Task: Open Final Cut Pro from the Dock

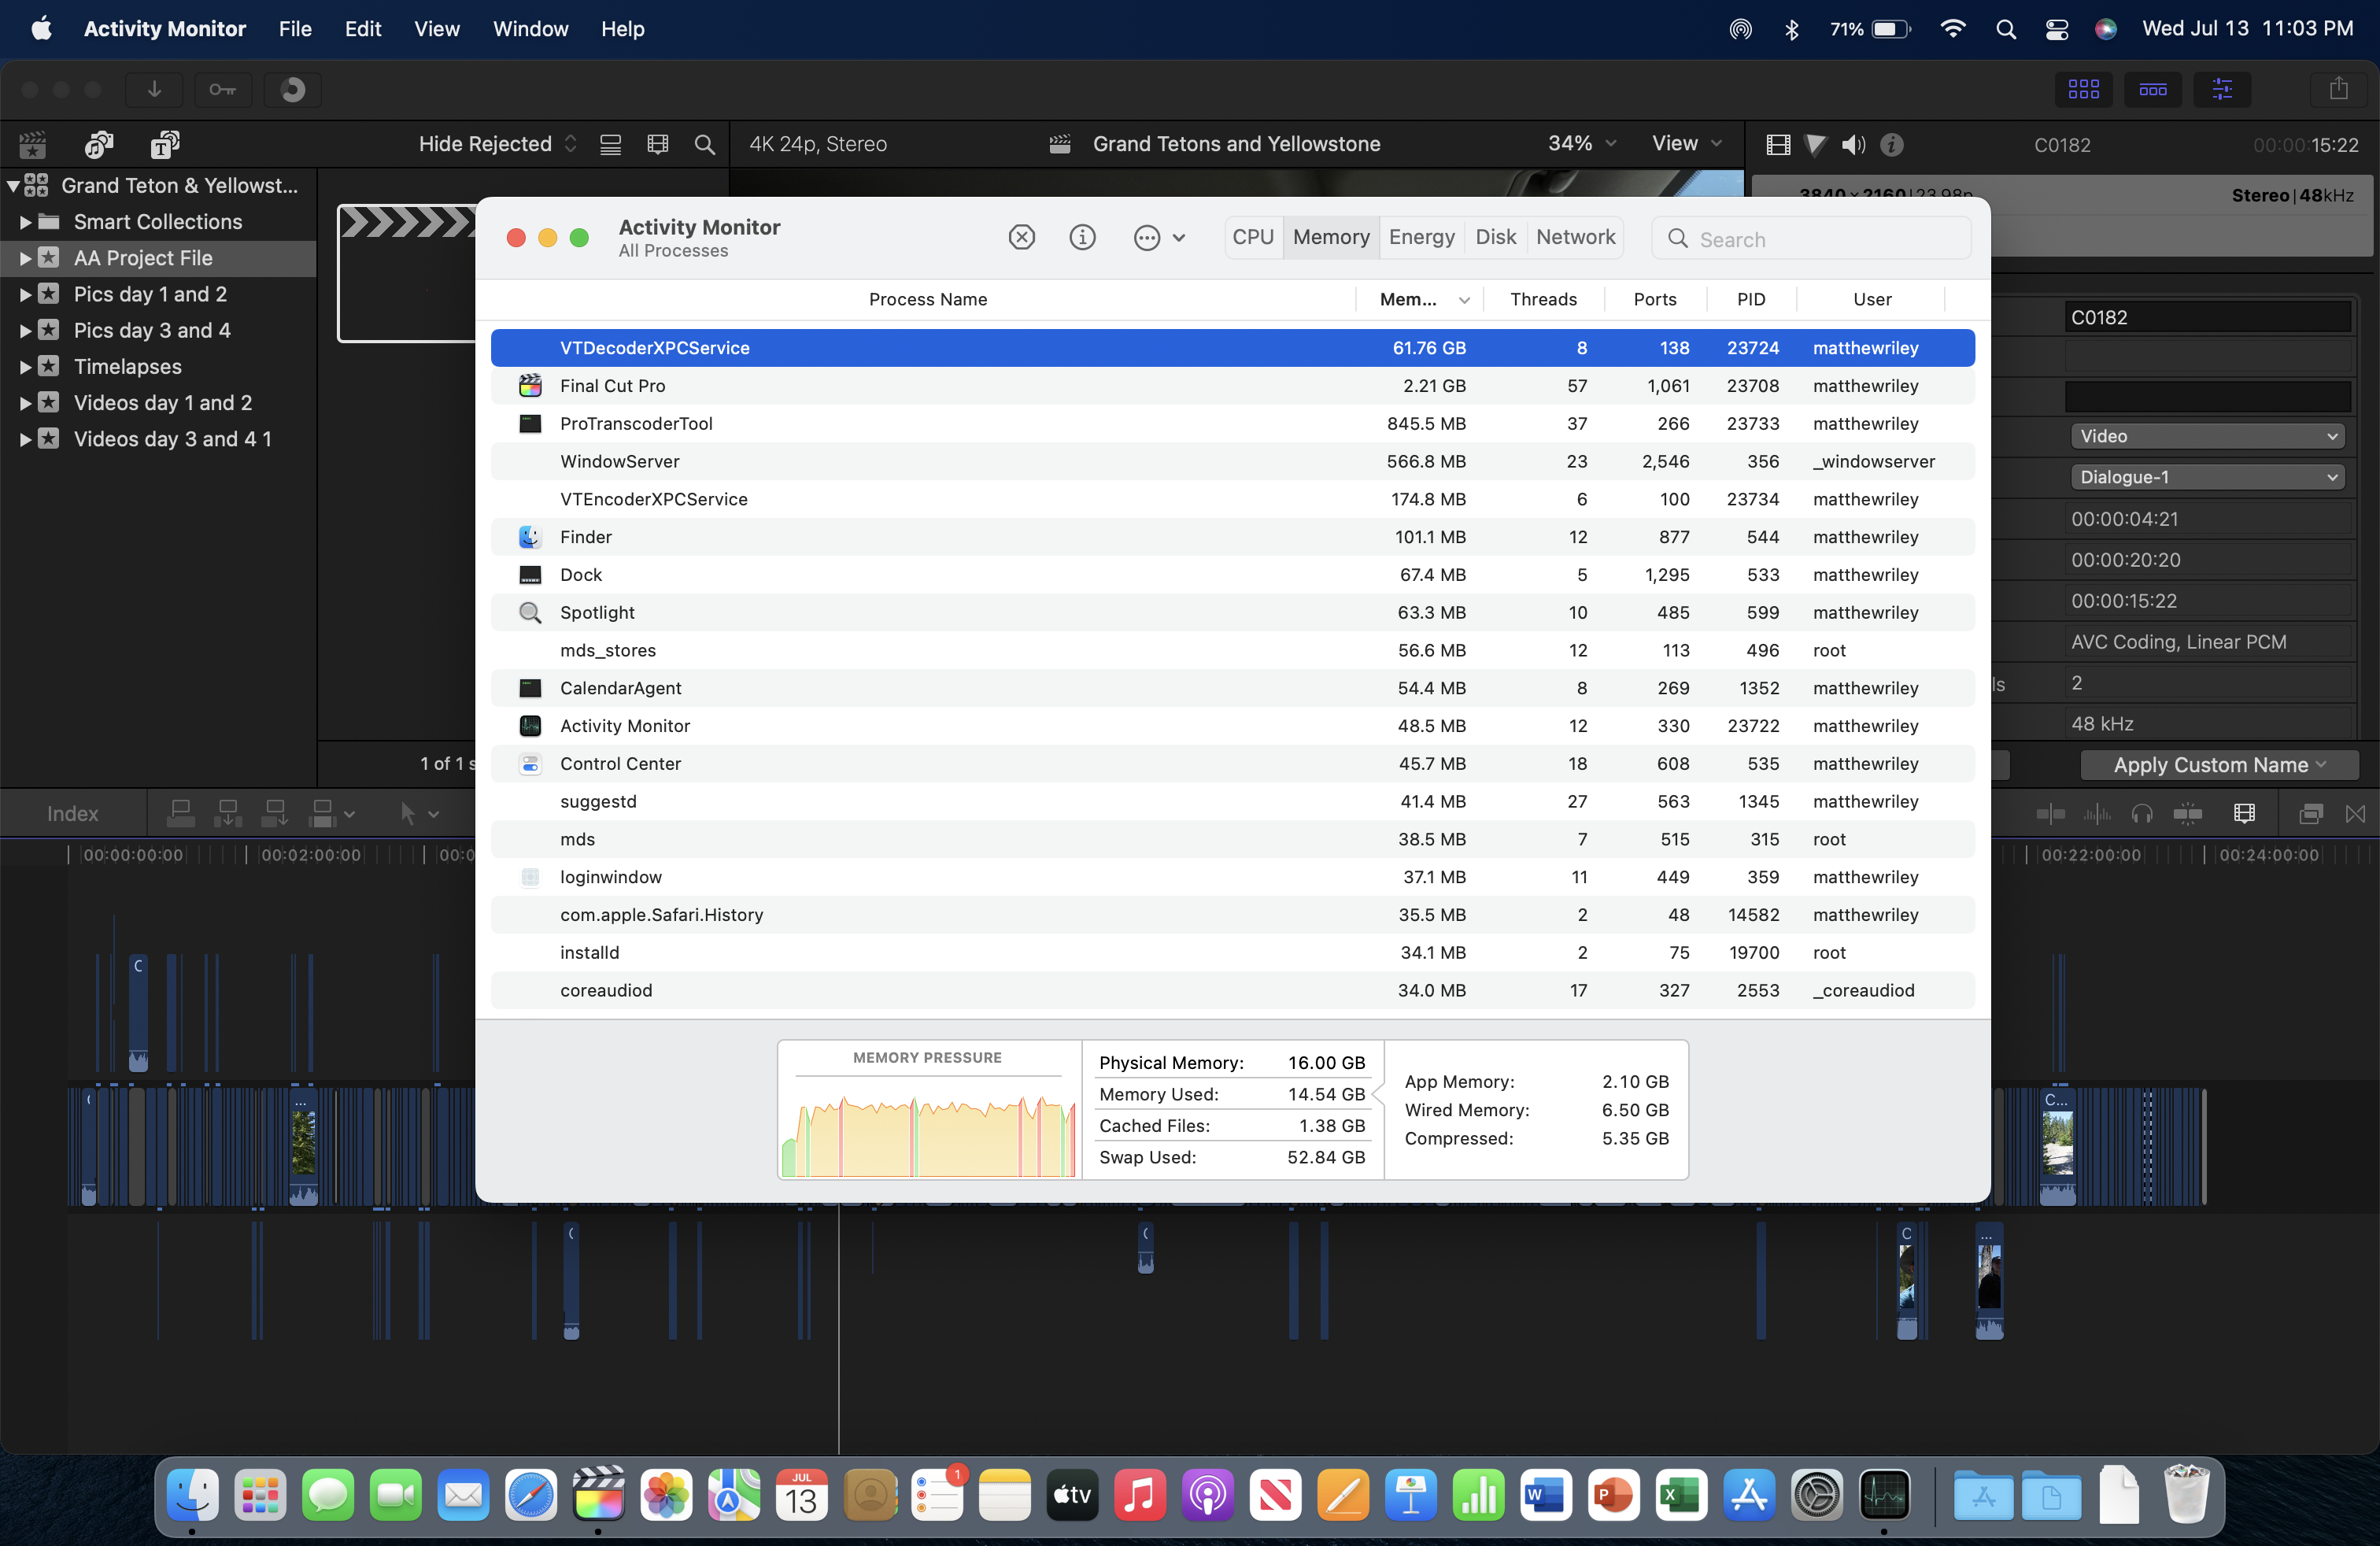Action: click(x=598, y=1496)
